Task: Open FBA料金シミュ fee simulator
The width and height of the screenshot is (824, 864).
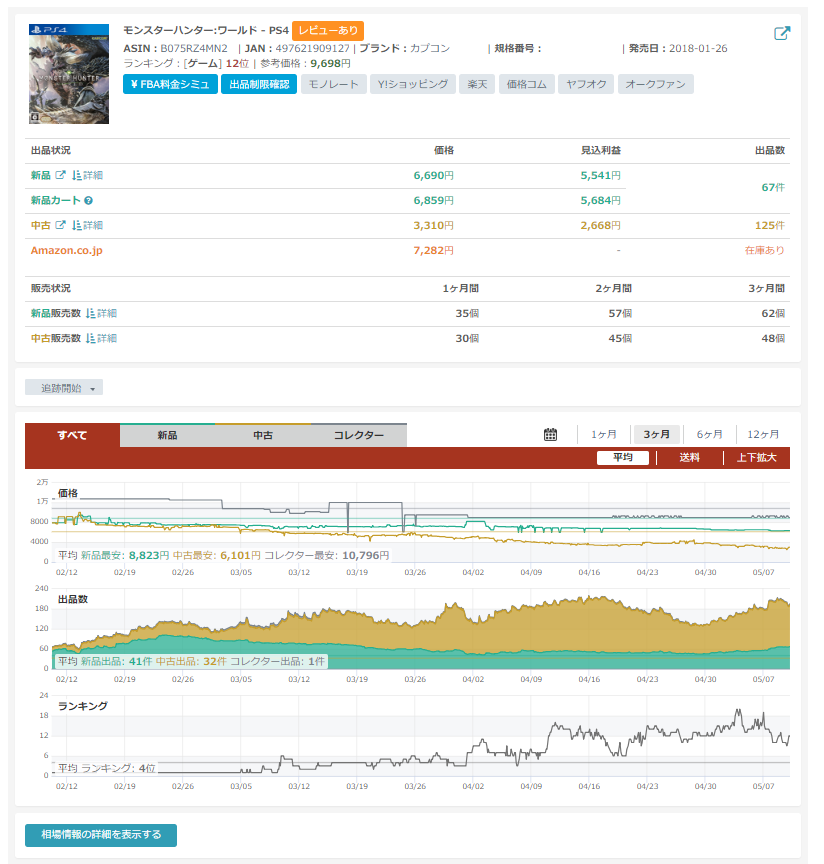Action: pos(170,84)
